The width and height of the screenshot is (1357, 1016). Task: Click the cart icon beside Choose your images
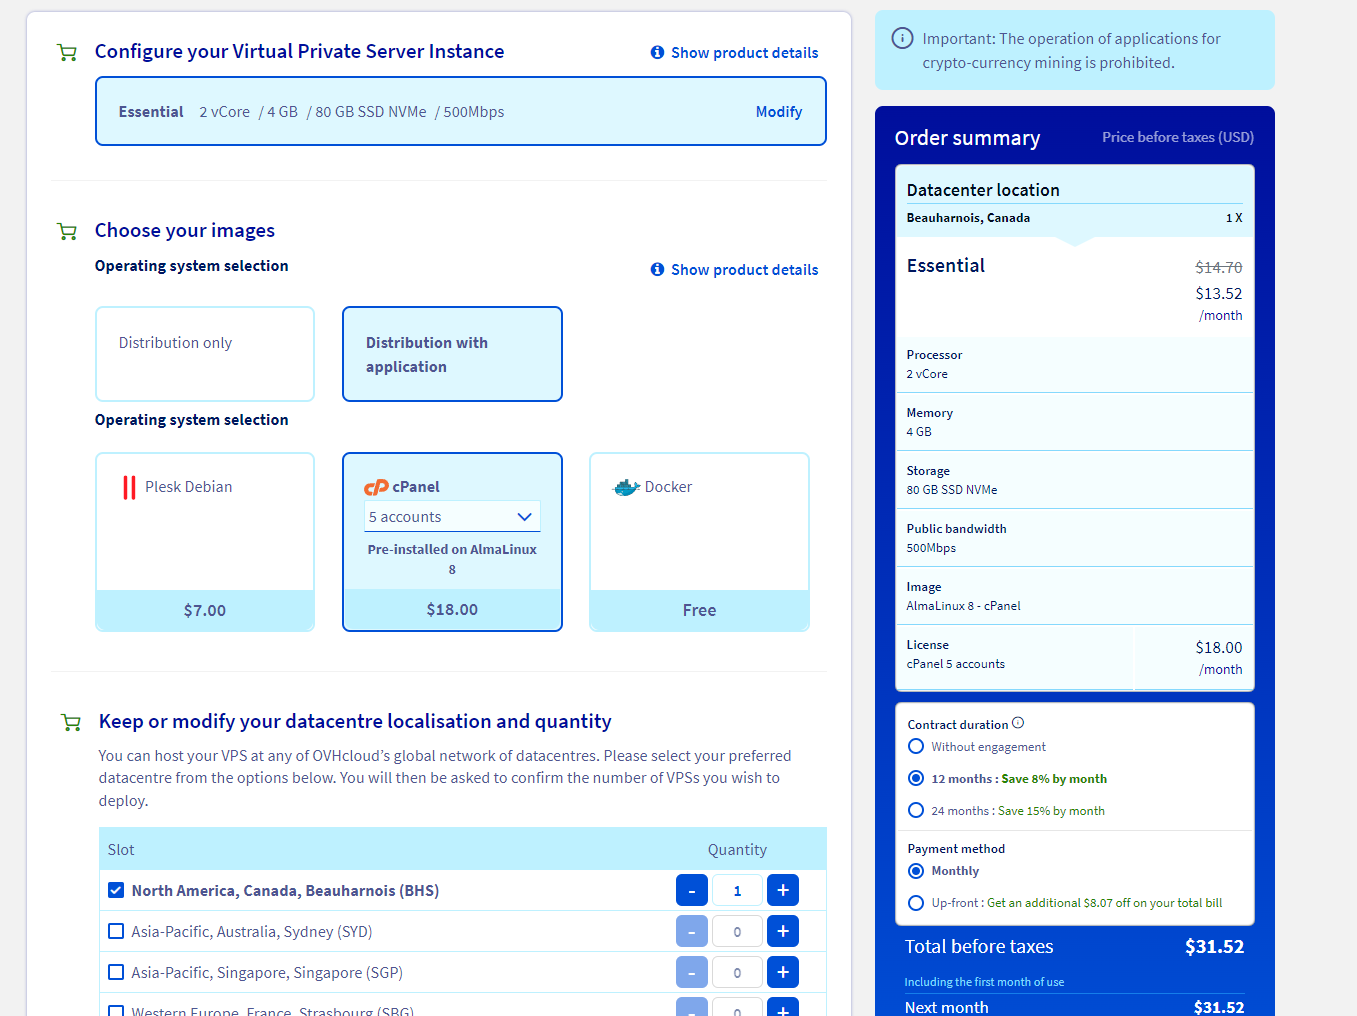(67, 232)
